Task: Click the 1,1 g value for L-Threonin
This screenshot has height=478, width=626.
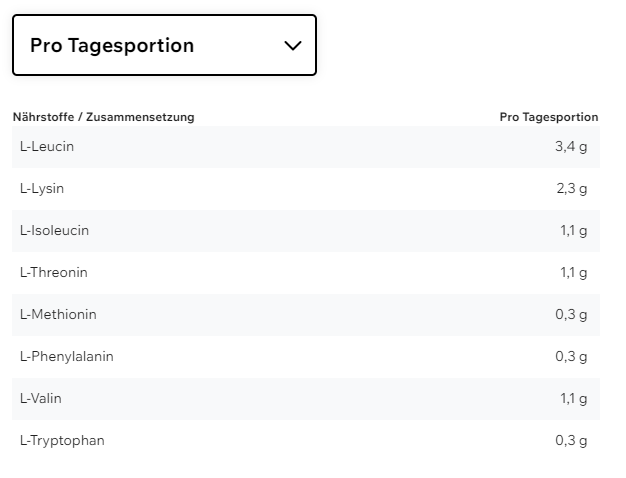Action: pyautogui.click(x=573, y=273)
